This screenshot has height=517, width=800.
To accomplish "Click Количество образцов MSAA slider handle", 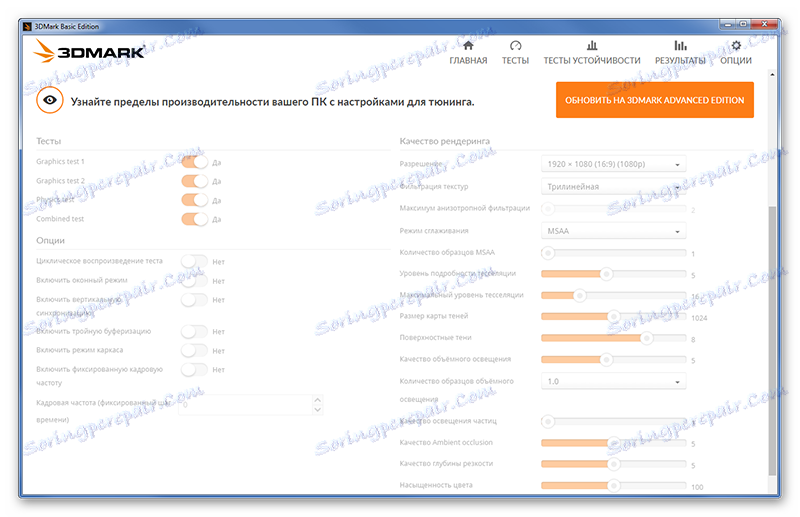I will tap(548, 253).
